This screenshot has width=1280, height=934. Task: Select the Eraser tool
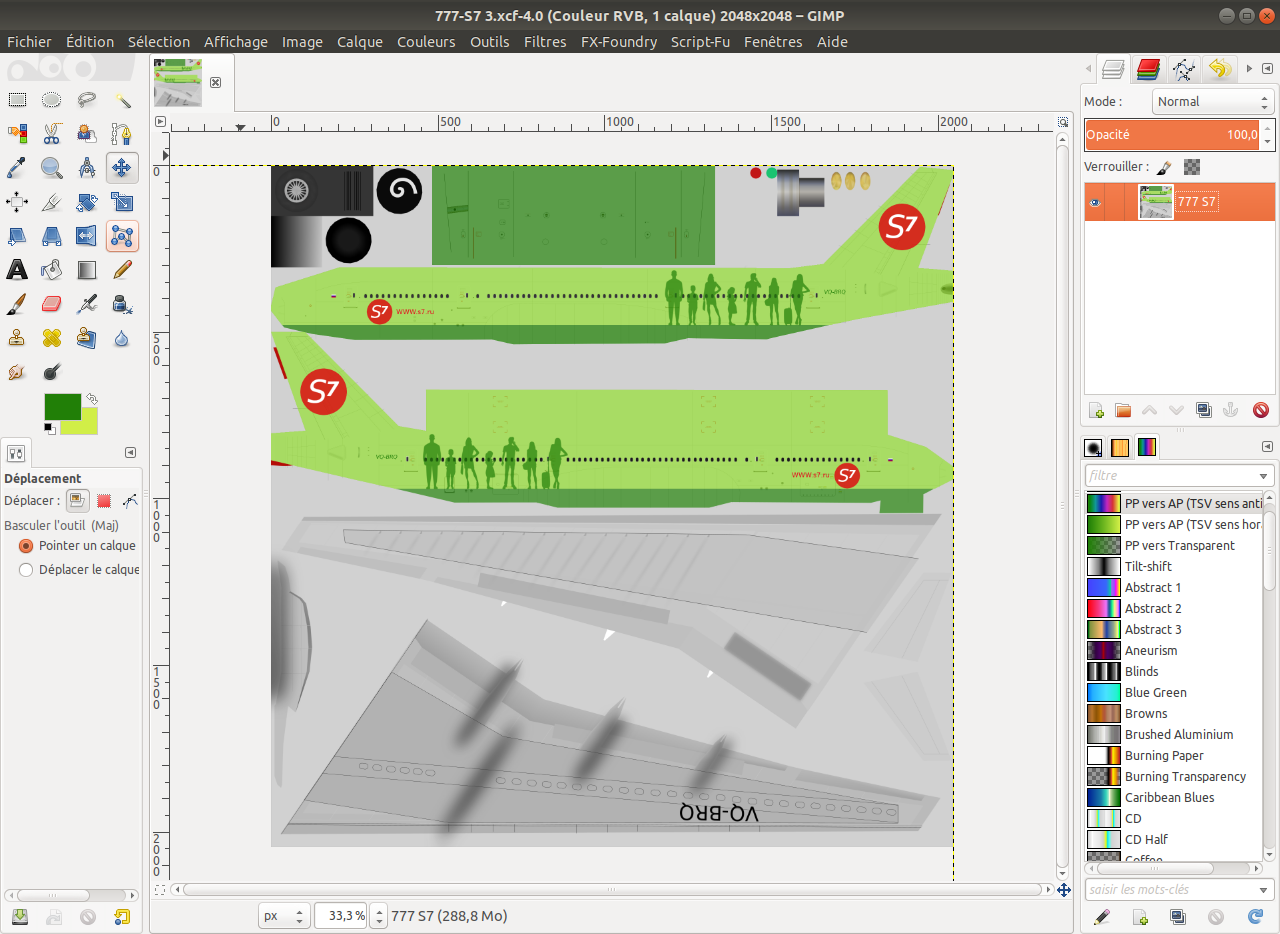pos(52,304)
